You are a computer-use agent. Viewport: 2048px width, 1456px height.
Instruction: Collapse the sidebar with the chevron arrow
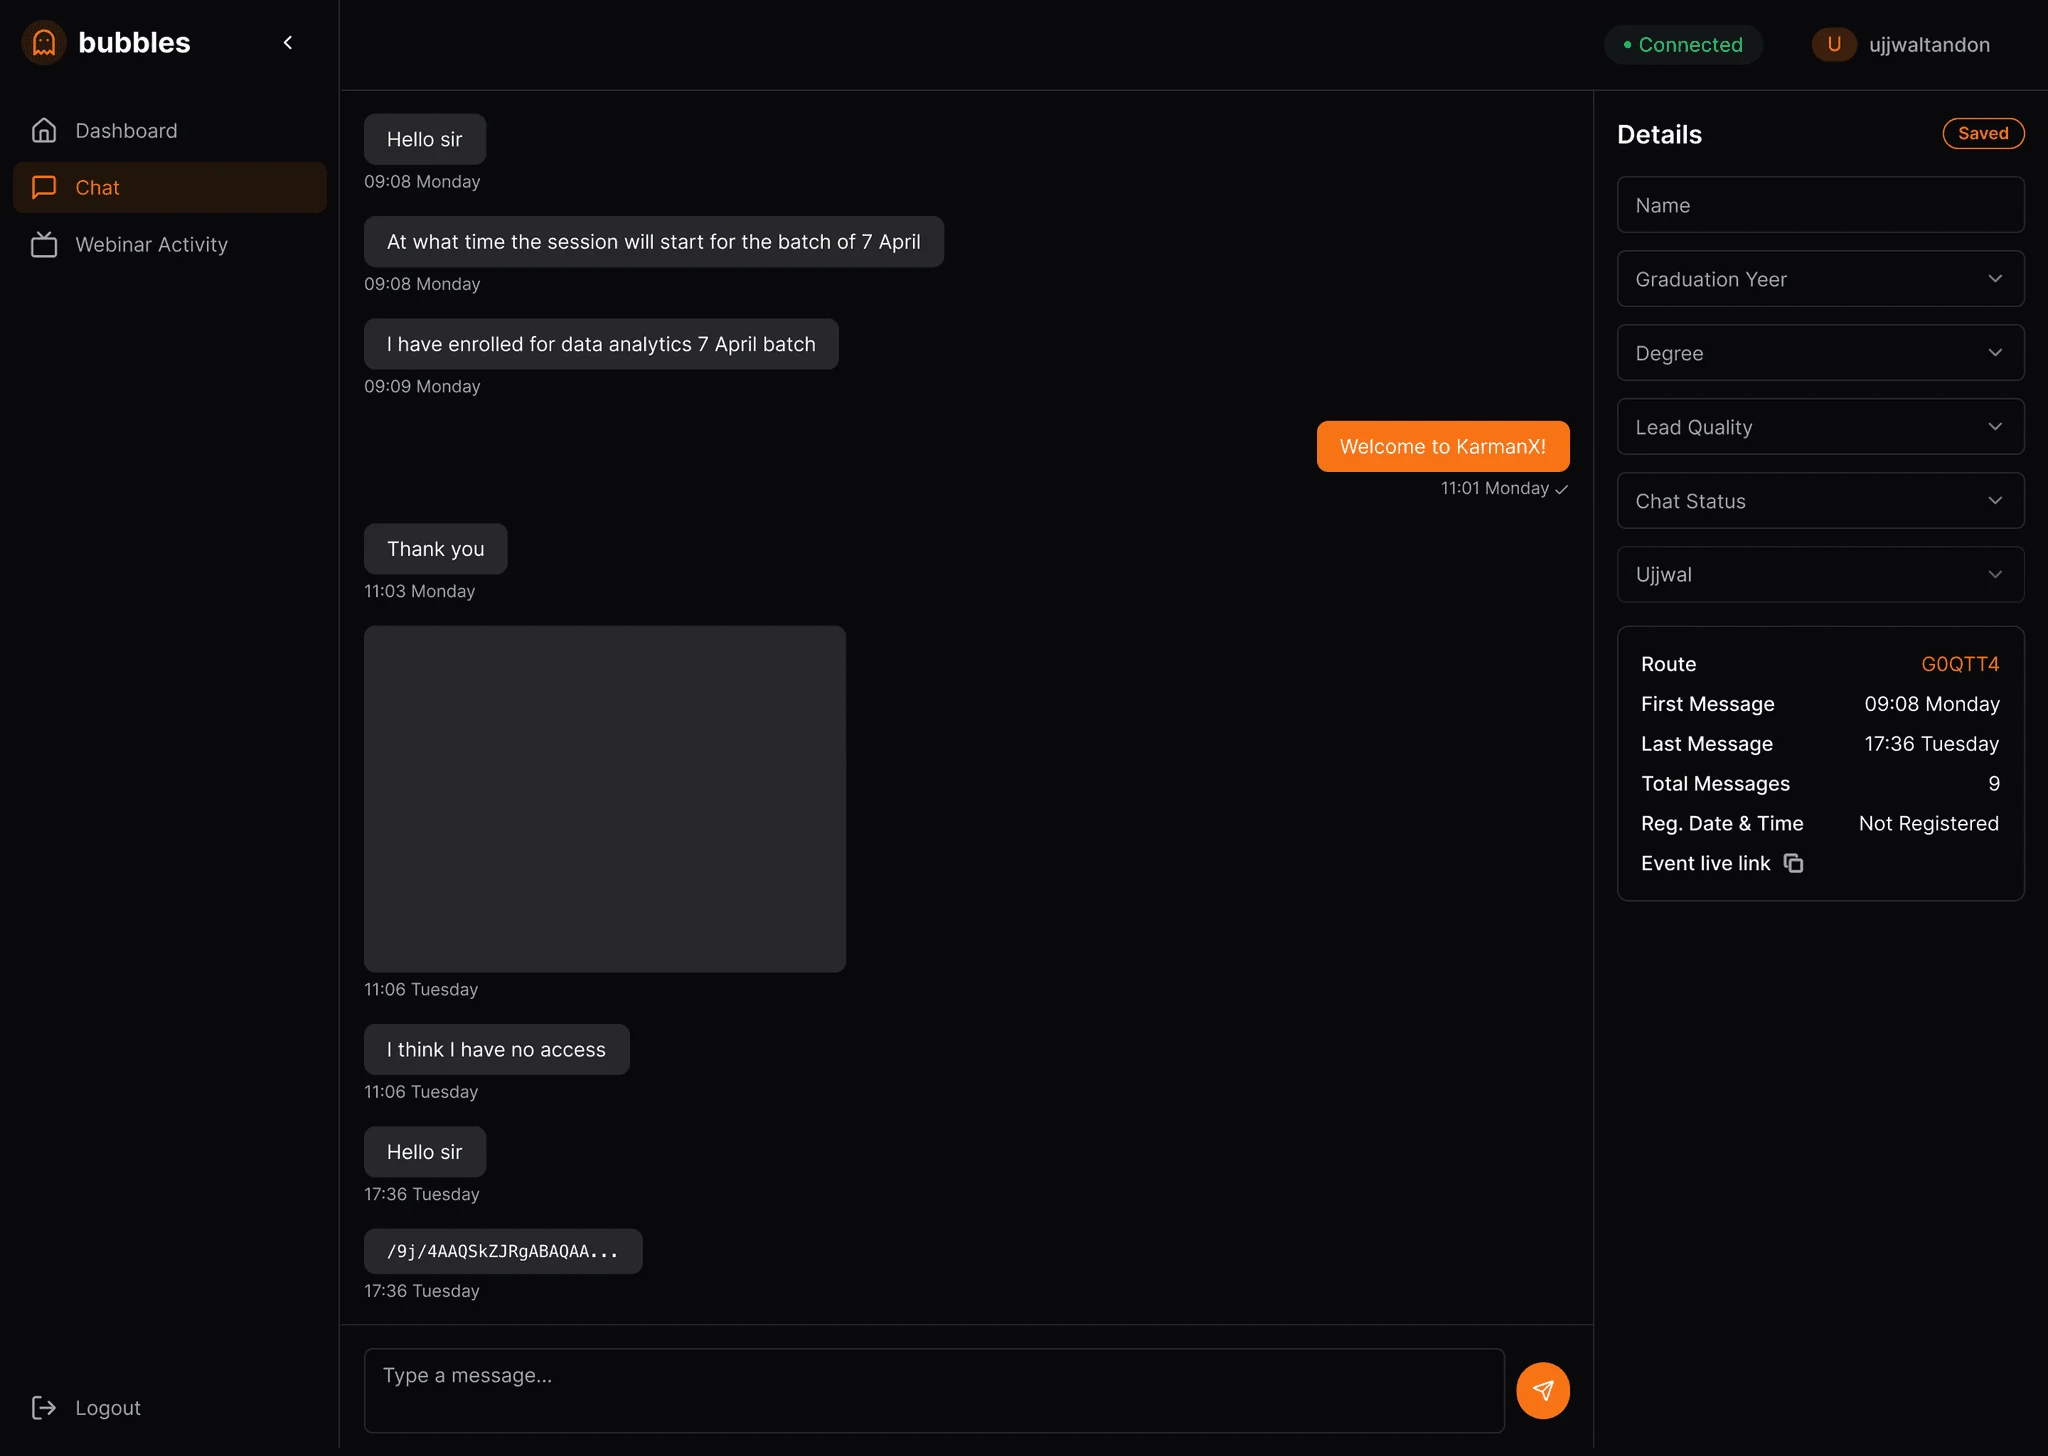click(288, 42)
